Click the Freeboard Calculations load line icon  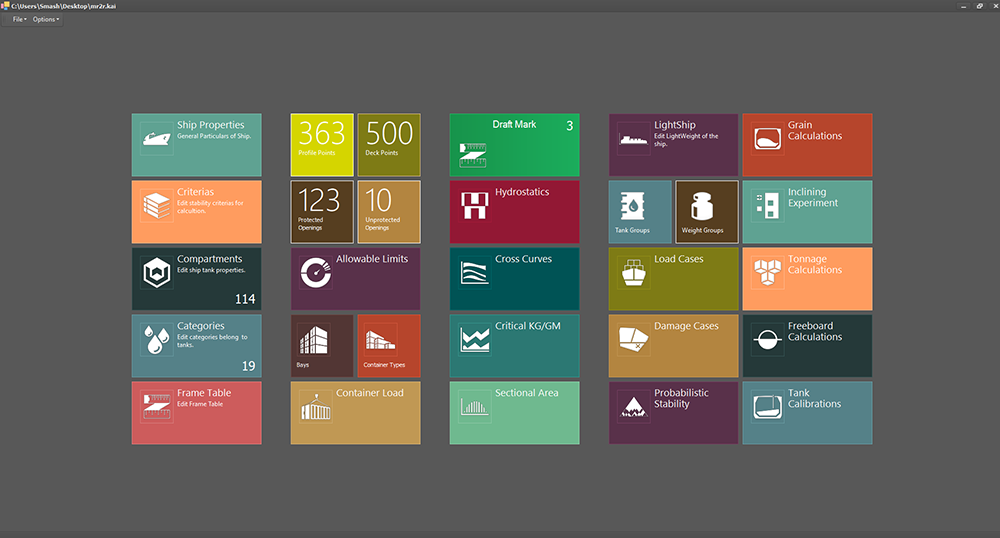(x=768, y=338)
